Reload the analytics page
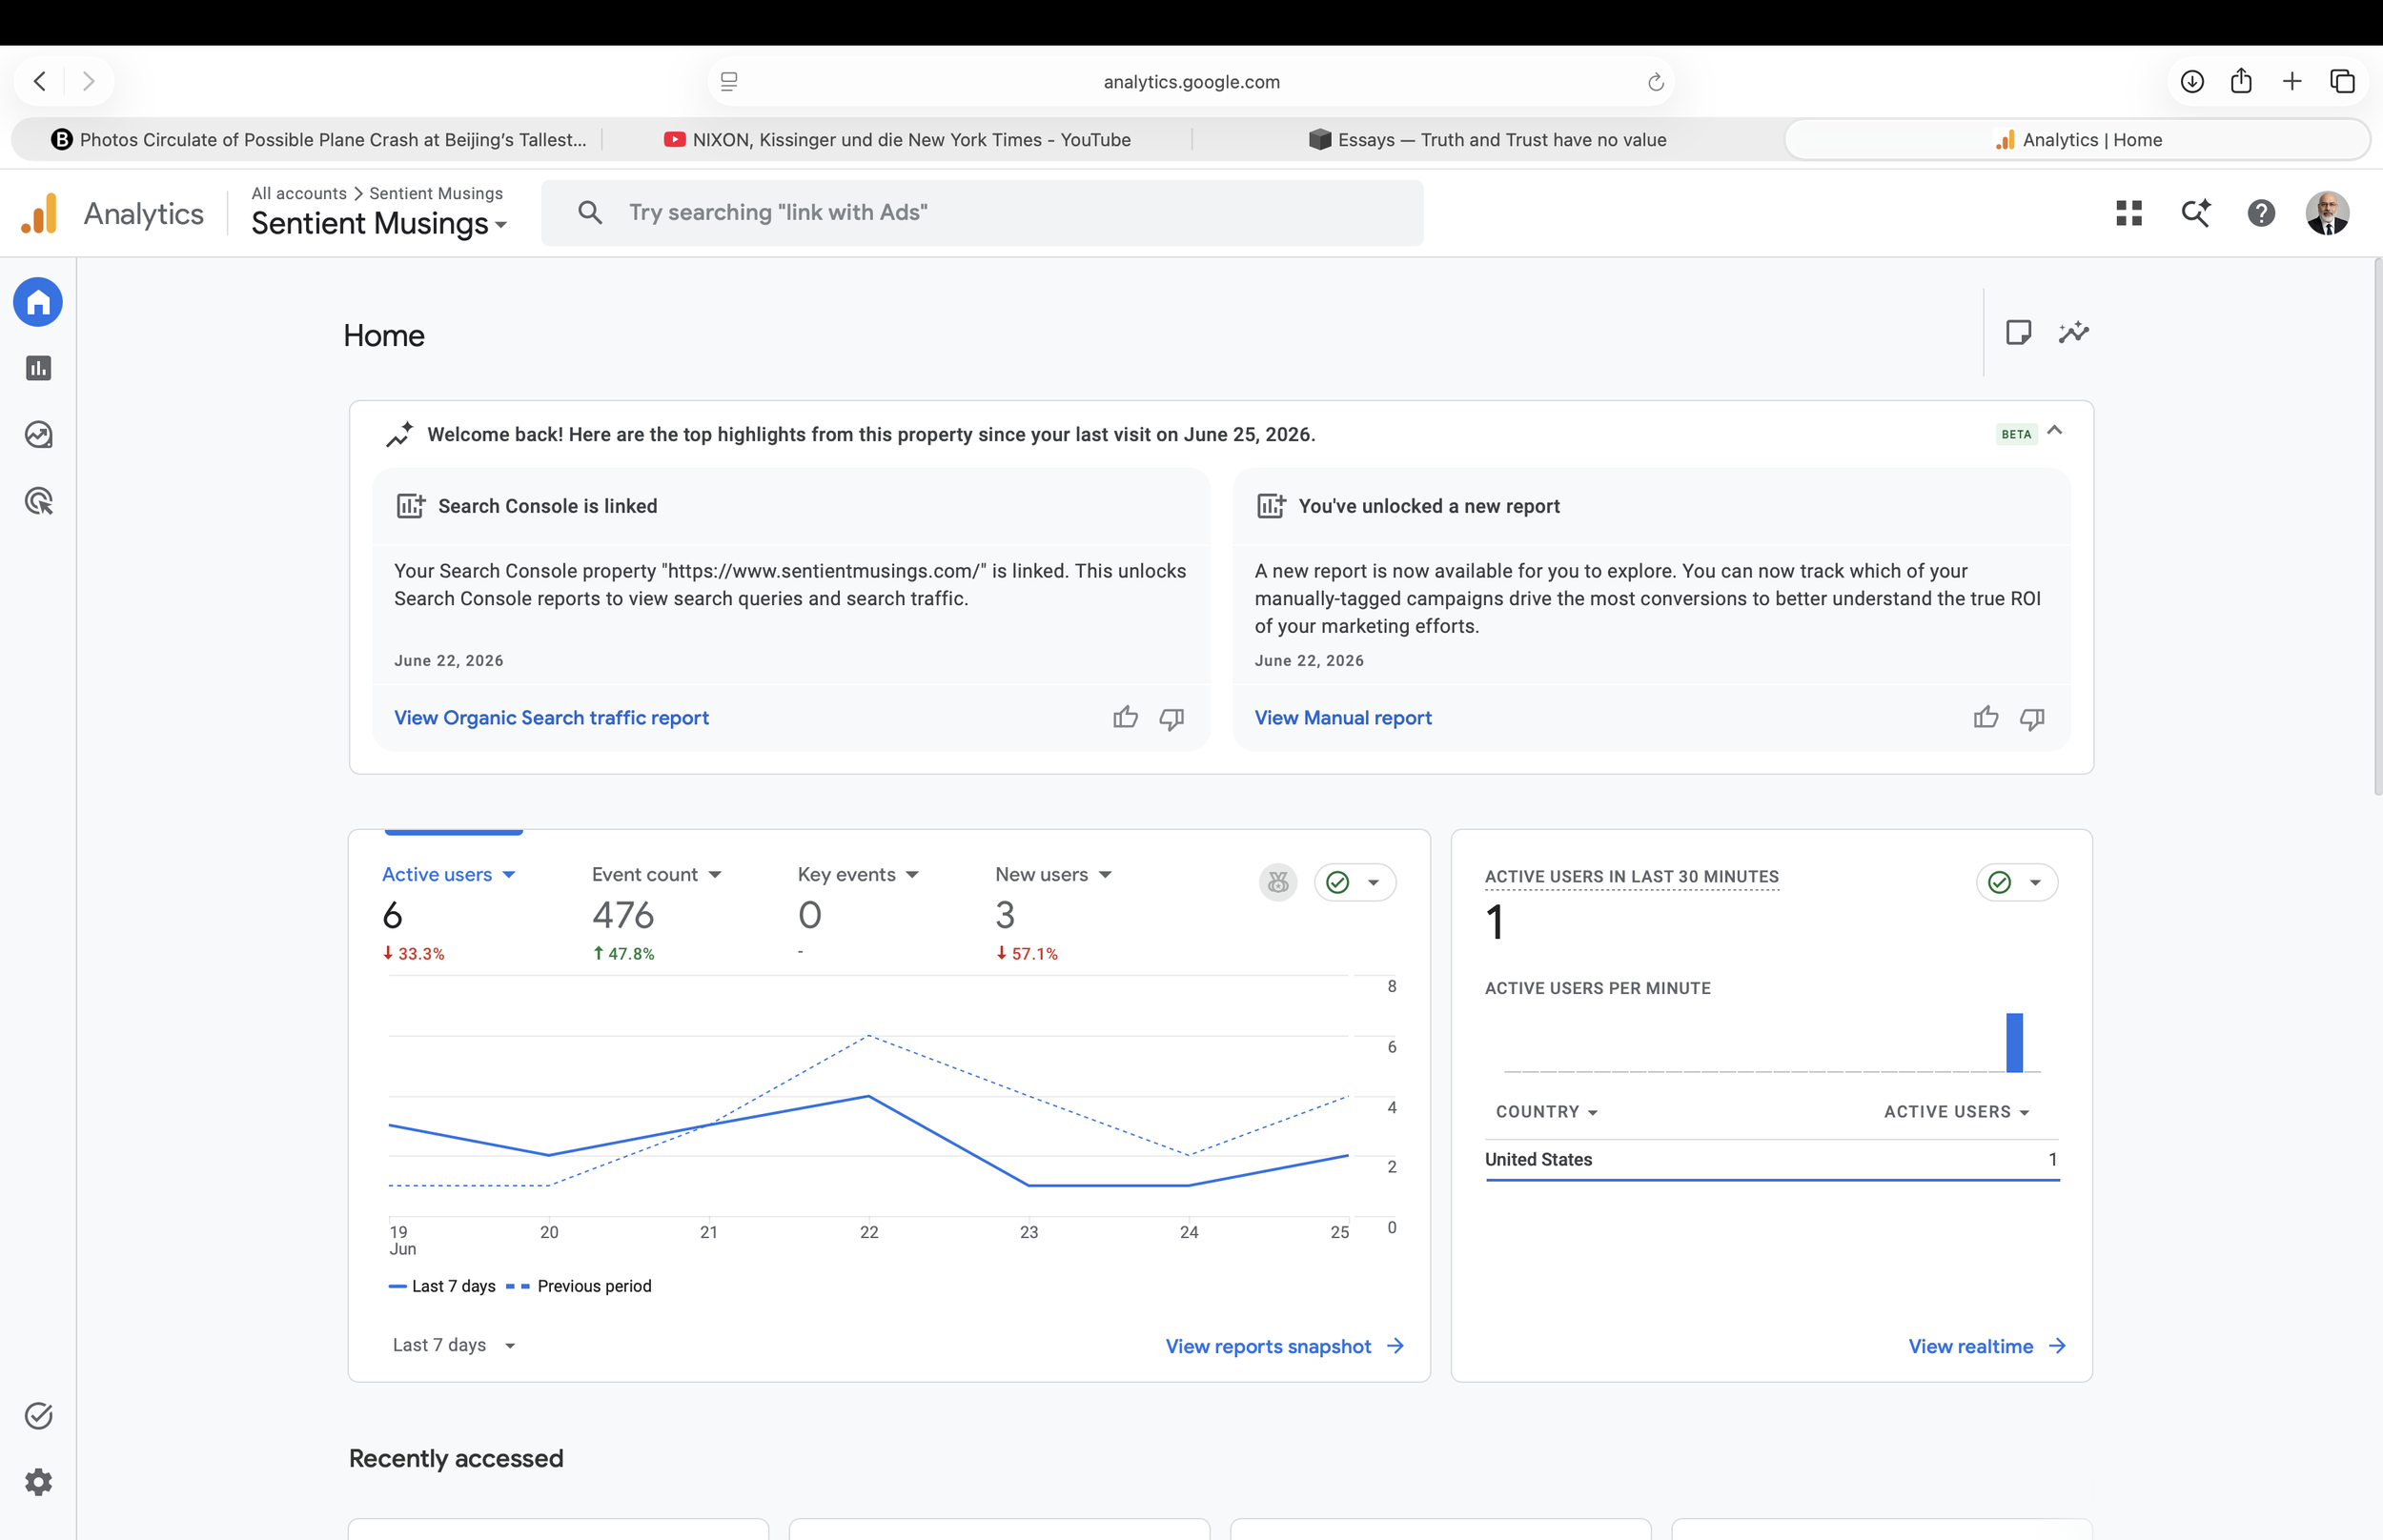This screenshot has height=1540, width=2383. (1656, 82)
